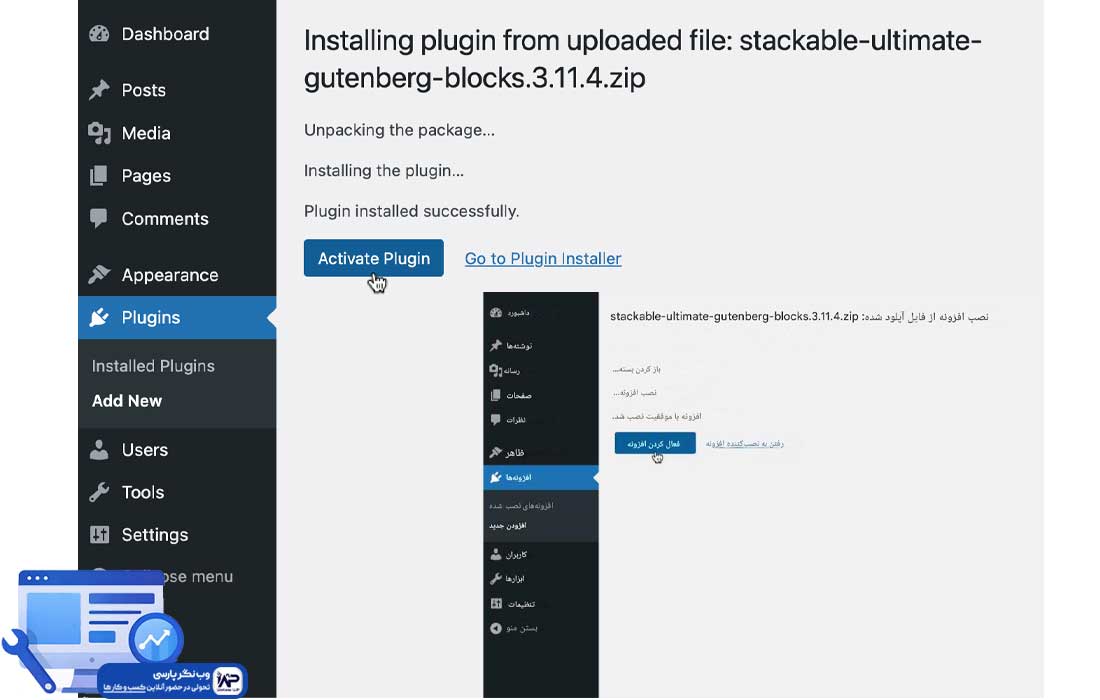Viewport: 1100px width, 700px height.
Task: Click the Tools wrench icon
Action: pos(99,492)
